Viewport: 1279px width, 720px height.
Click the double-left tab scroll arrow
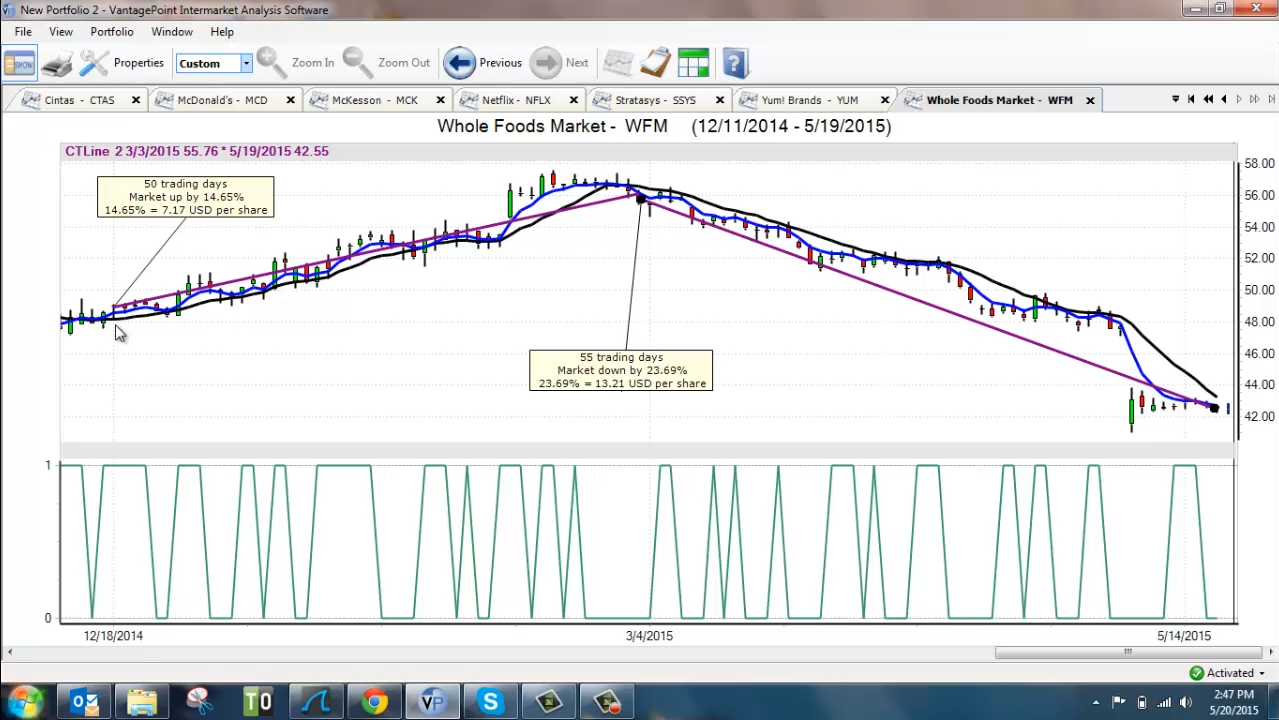(1208, 99)
